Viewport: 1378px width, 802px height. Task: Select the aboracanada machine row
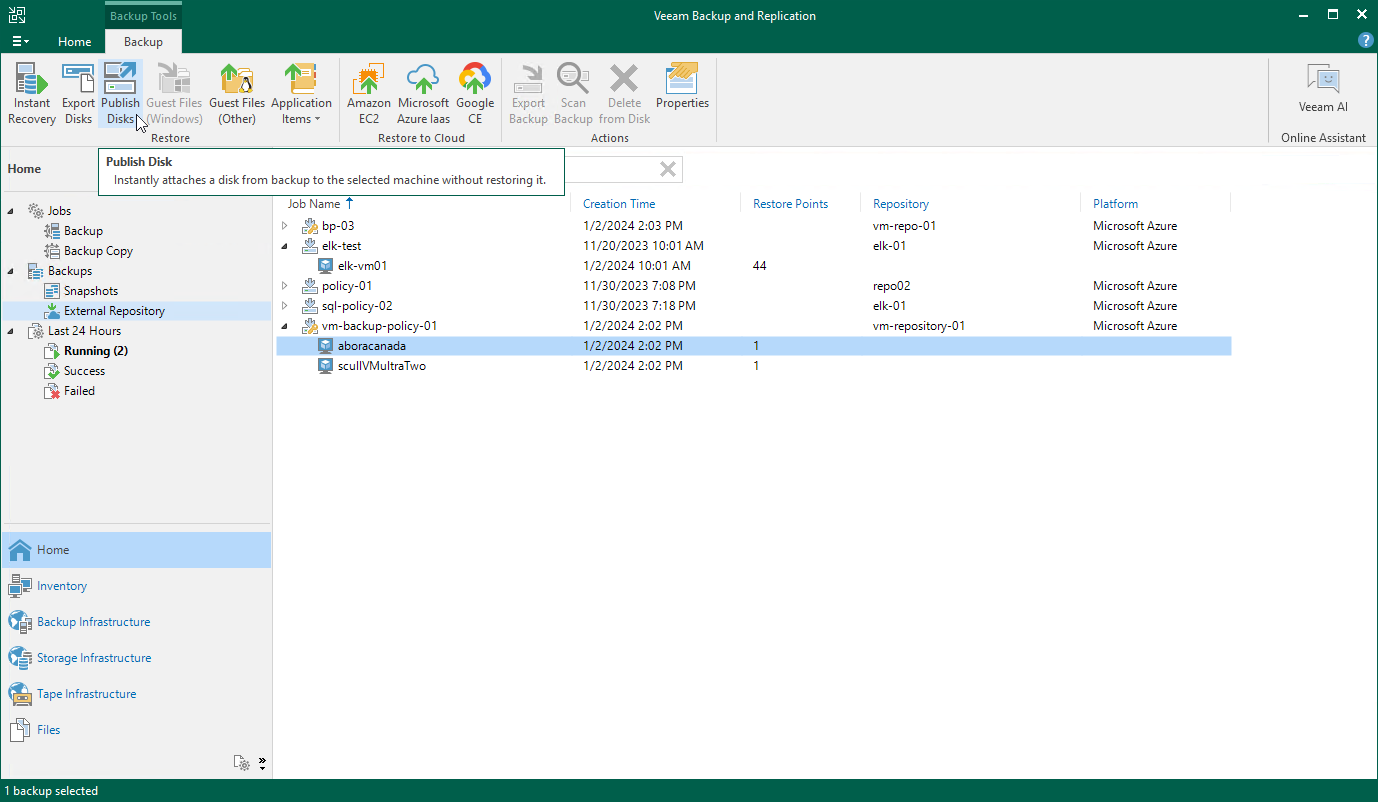coord(754,346)
